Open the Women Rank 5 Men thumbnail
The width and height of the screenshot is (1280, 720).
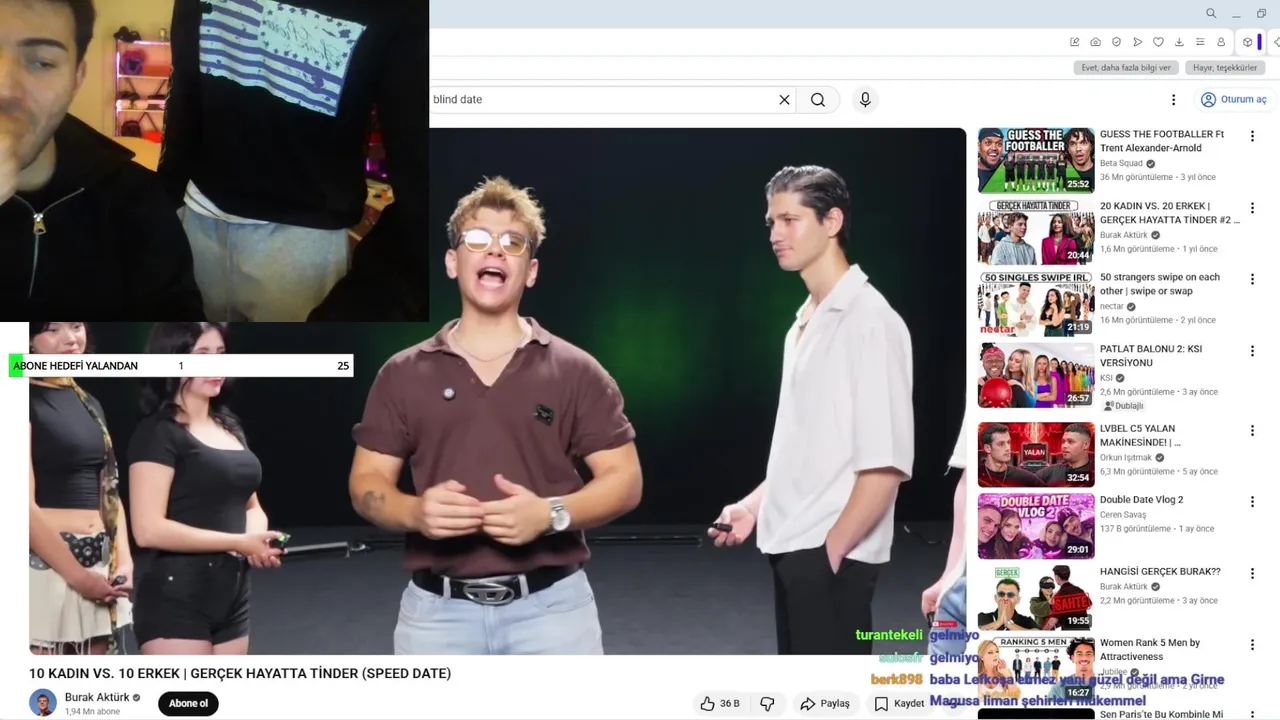tap(1036, 669)
